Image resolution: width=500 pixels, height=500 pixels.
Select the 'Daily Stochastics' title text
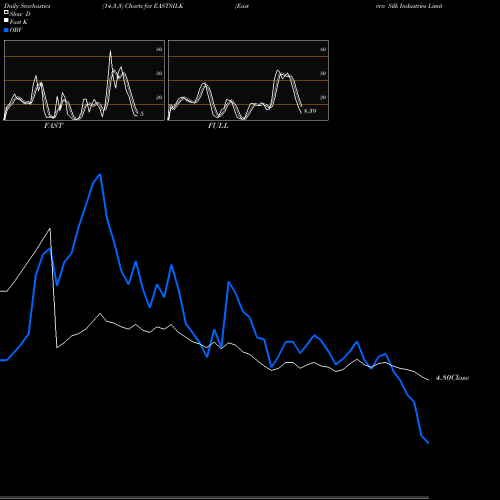pyautogui.click(x=27, y=6)
